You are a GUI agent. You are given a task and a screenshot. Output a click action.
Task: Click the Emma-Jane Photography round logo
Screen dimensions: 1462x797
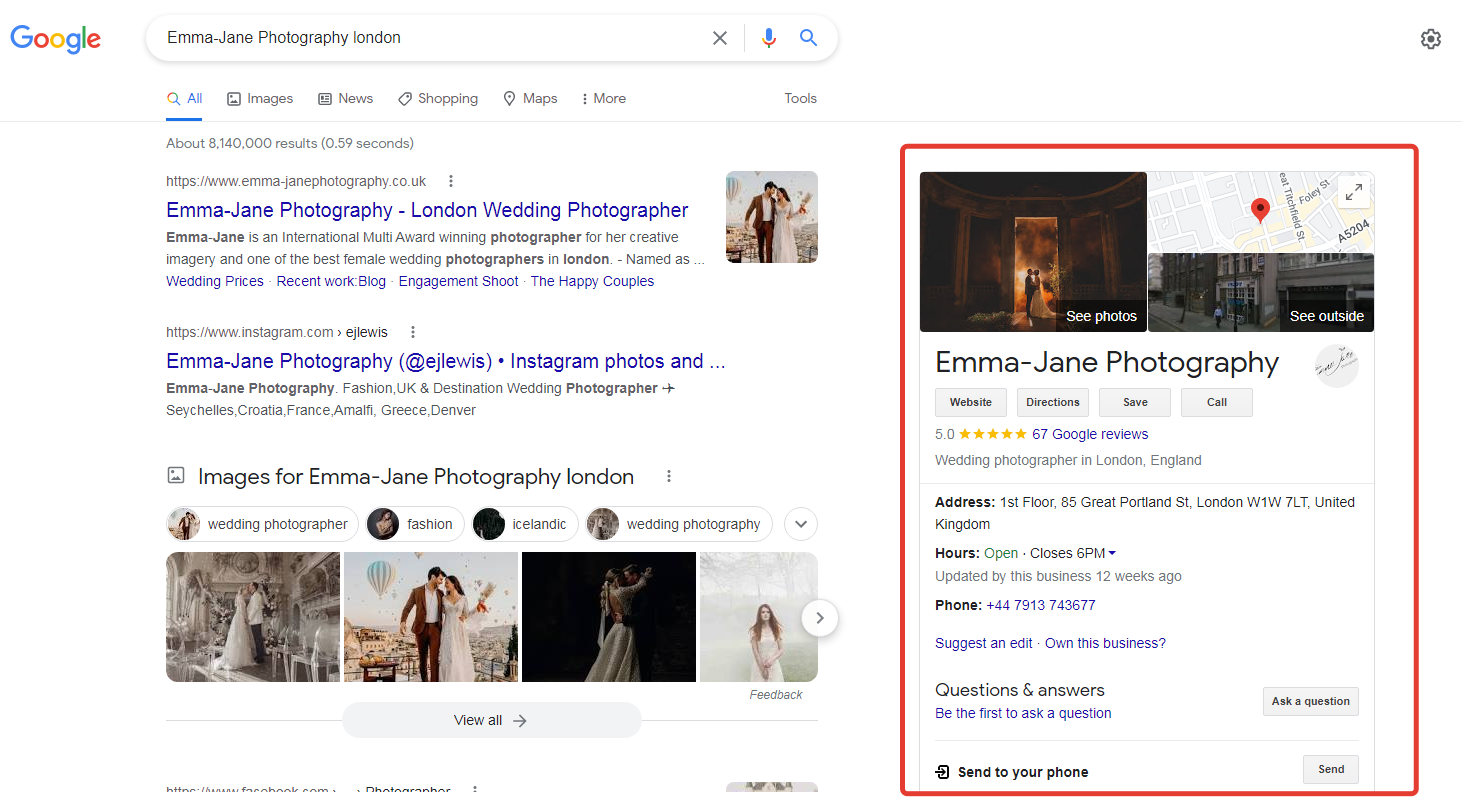click(1337, 365)
